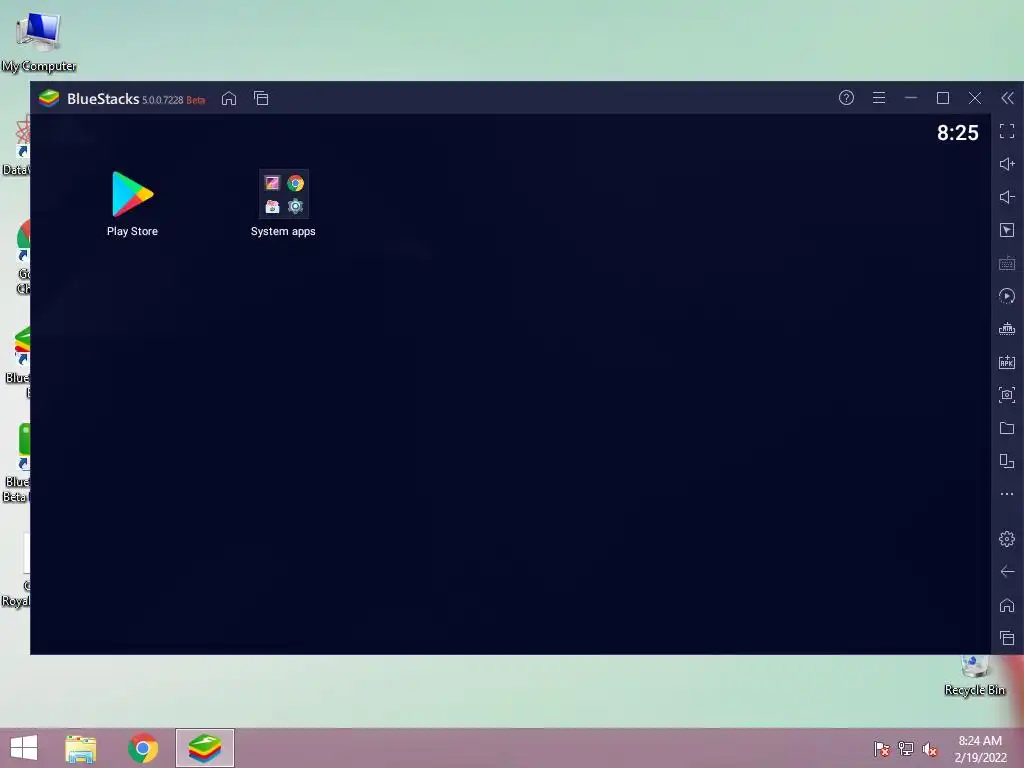This screenshot has height=768, width=1024.
Task: Select Recycle Bin desktop icon
Action: click(974, 677)
